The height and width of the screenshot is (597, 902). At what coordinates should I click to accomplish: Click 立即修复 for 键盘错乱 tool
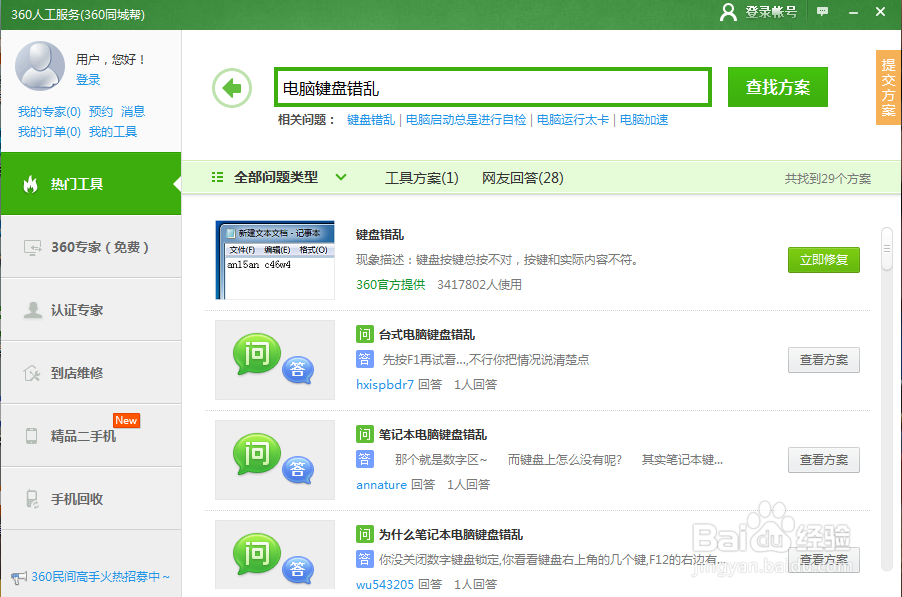tap(823, 259)
